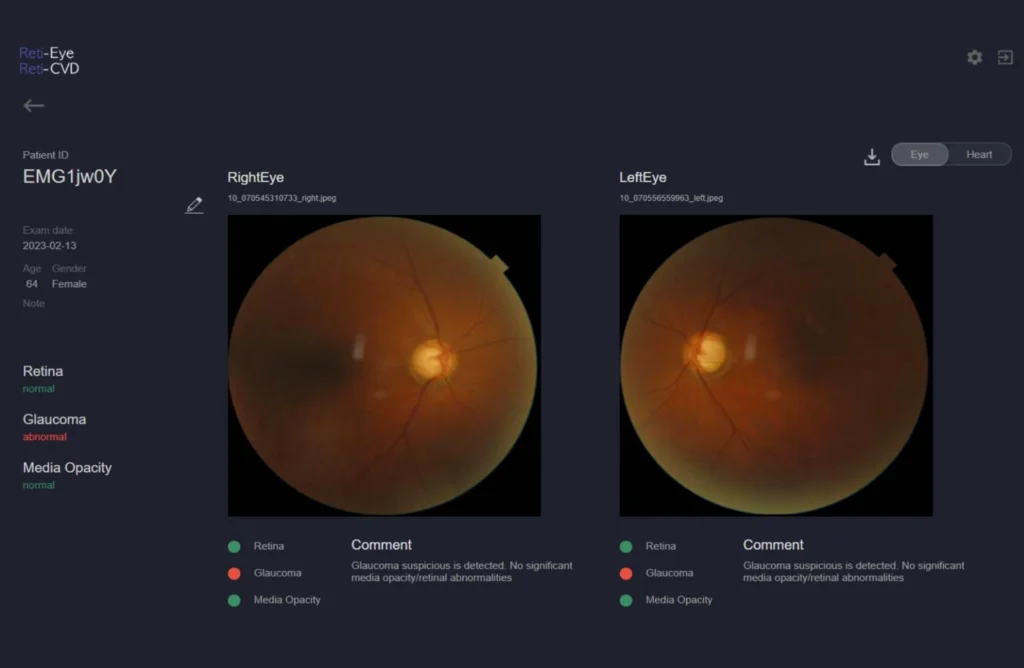Screen dimensions: 1024x668
Task: Click the Retina label under RightEye
Action: click(268, 546)
